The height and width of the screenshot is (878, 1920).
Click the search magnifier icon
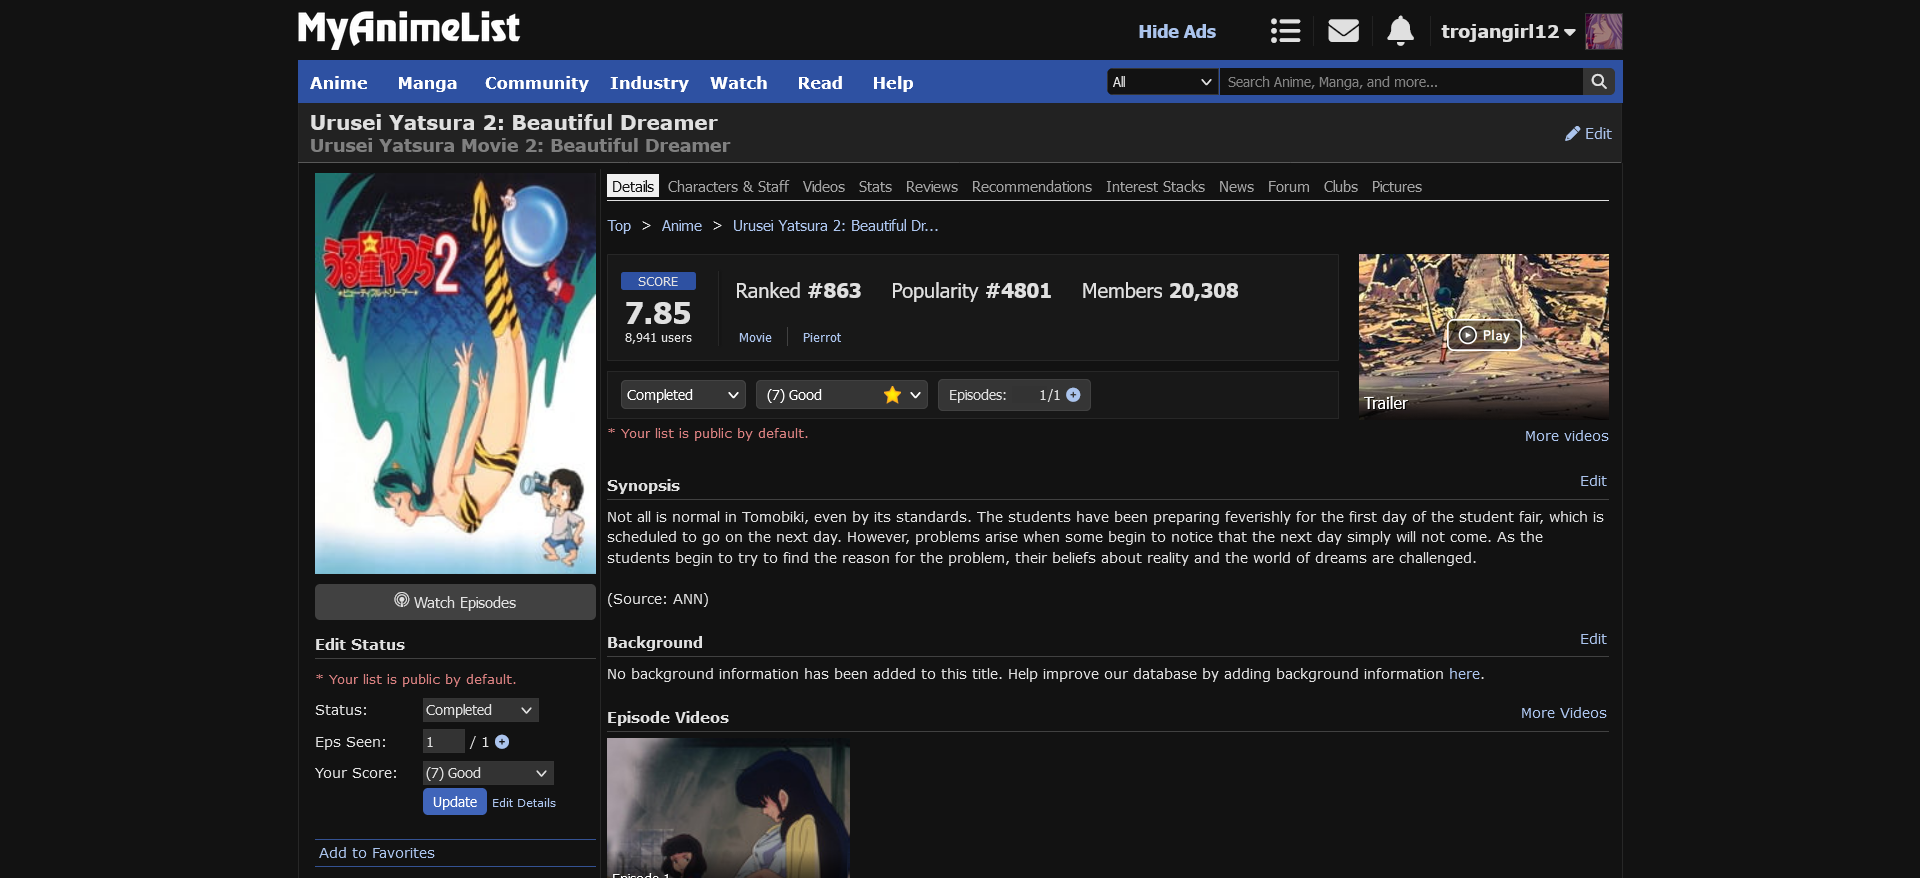1599,82
